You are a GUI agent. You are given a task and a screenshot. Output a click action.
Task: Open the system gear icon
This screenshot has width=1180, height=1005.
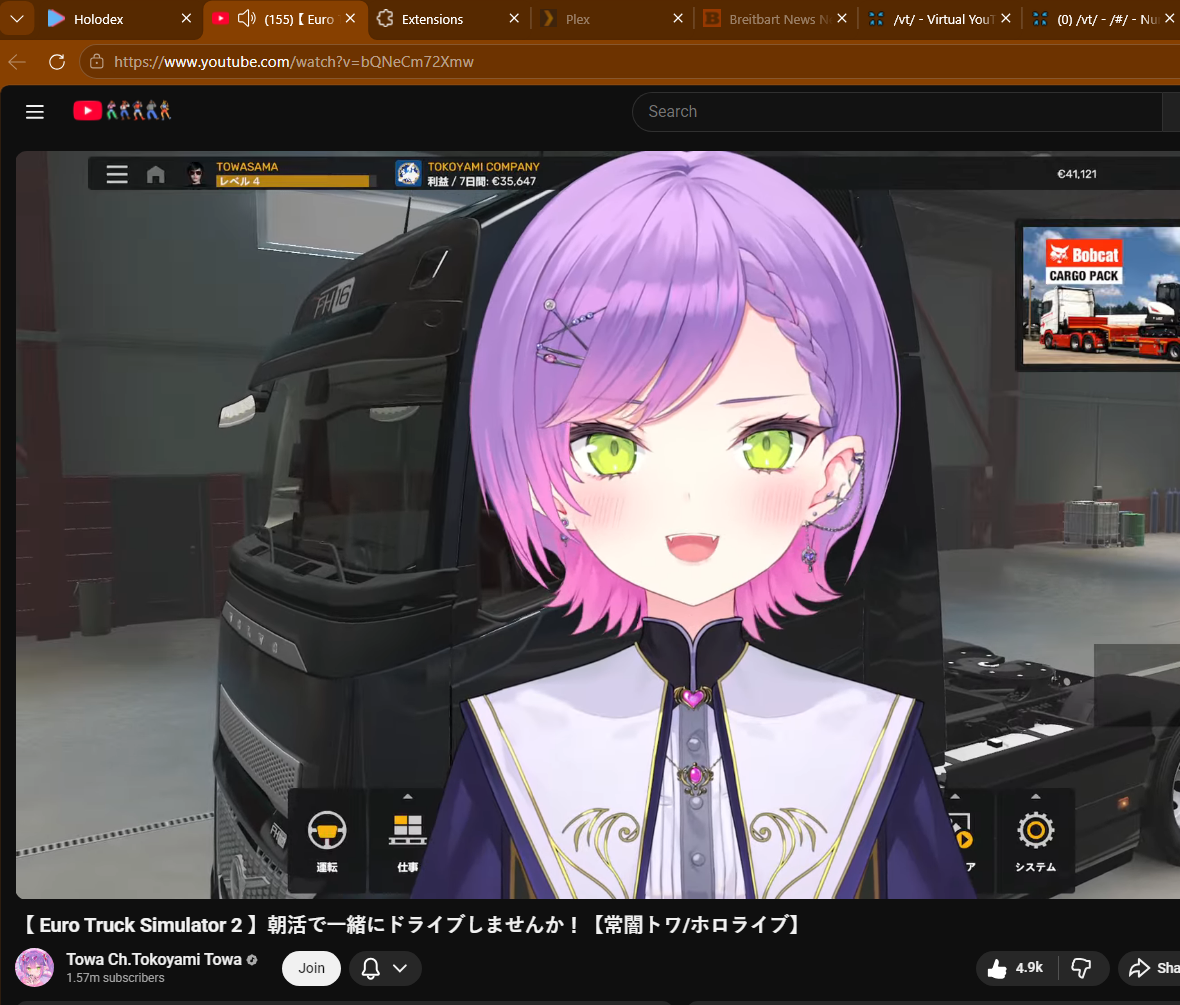[x=1036, y=830]
